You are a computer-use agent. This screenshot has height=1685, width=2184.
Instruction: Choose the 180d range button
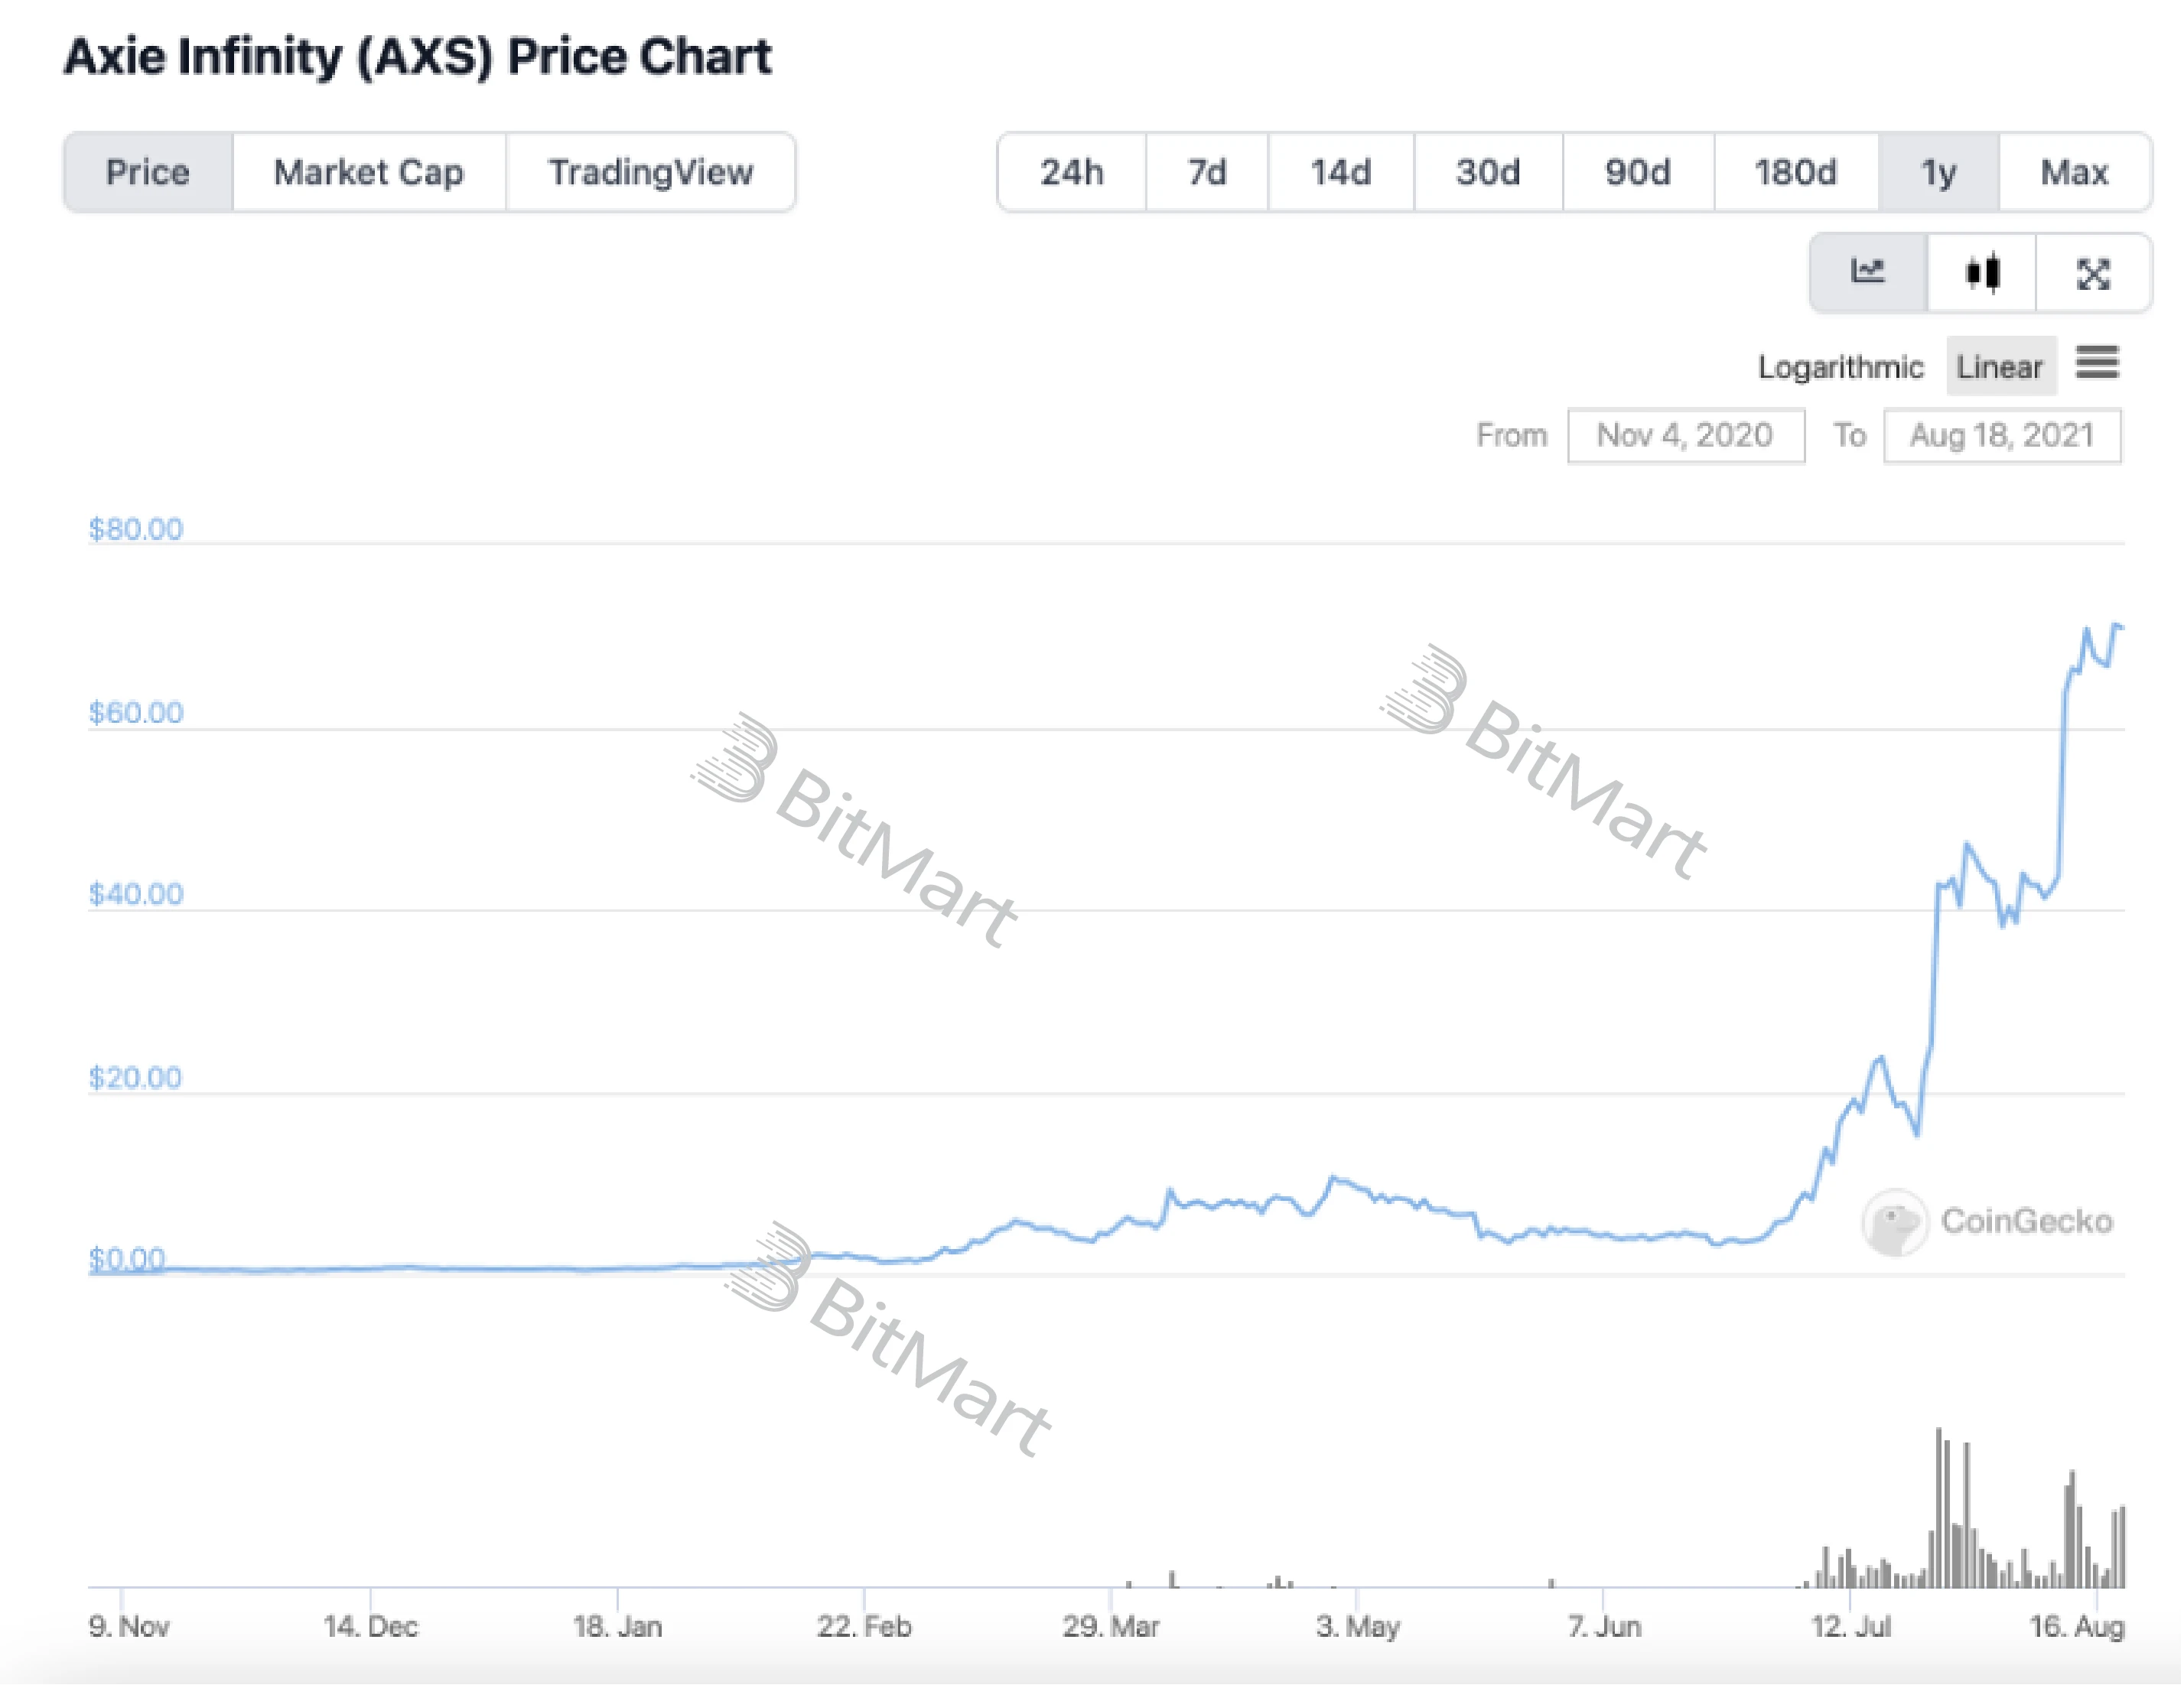(1795, 172)
